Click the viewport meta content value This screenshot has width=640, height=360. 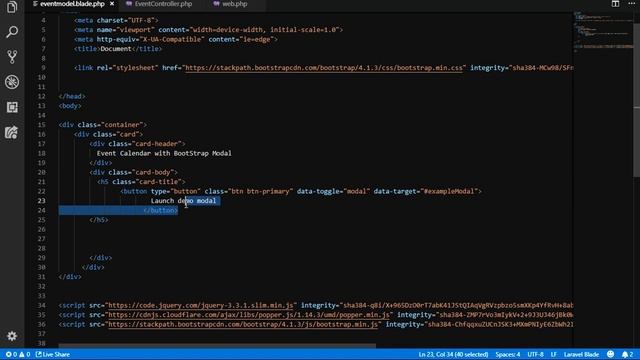pos(264,30)
